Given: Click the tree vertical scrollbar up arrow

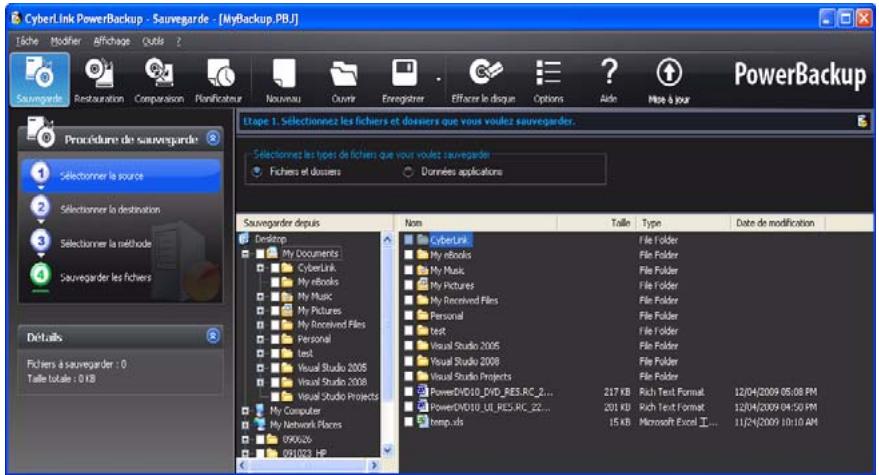Looking at the screenshot, I should (387, 239).
